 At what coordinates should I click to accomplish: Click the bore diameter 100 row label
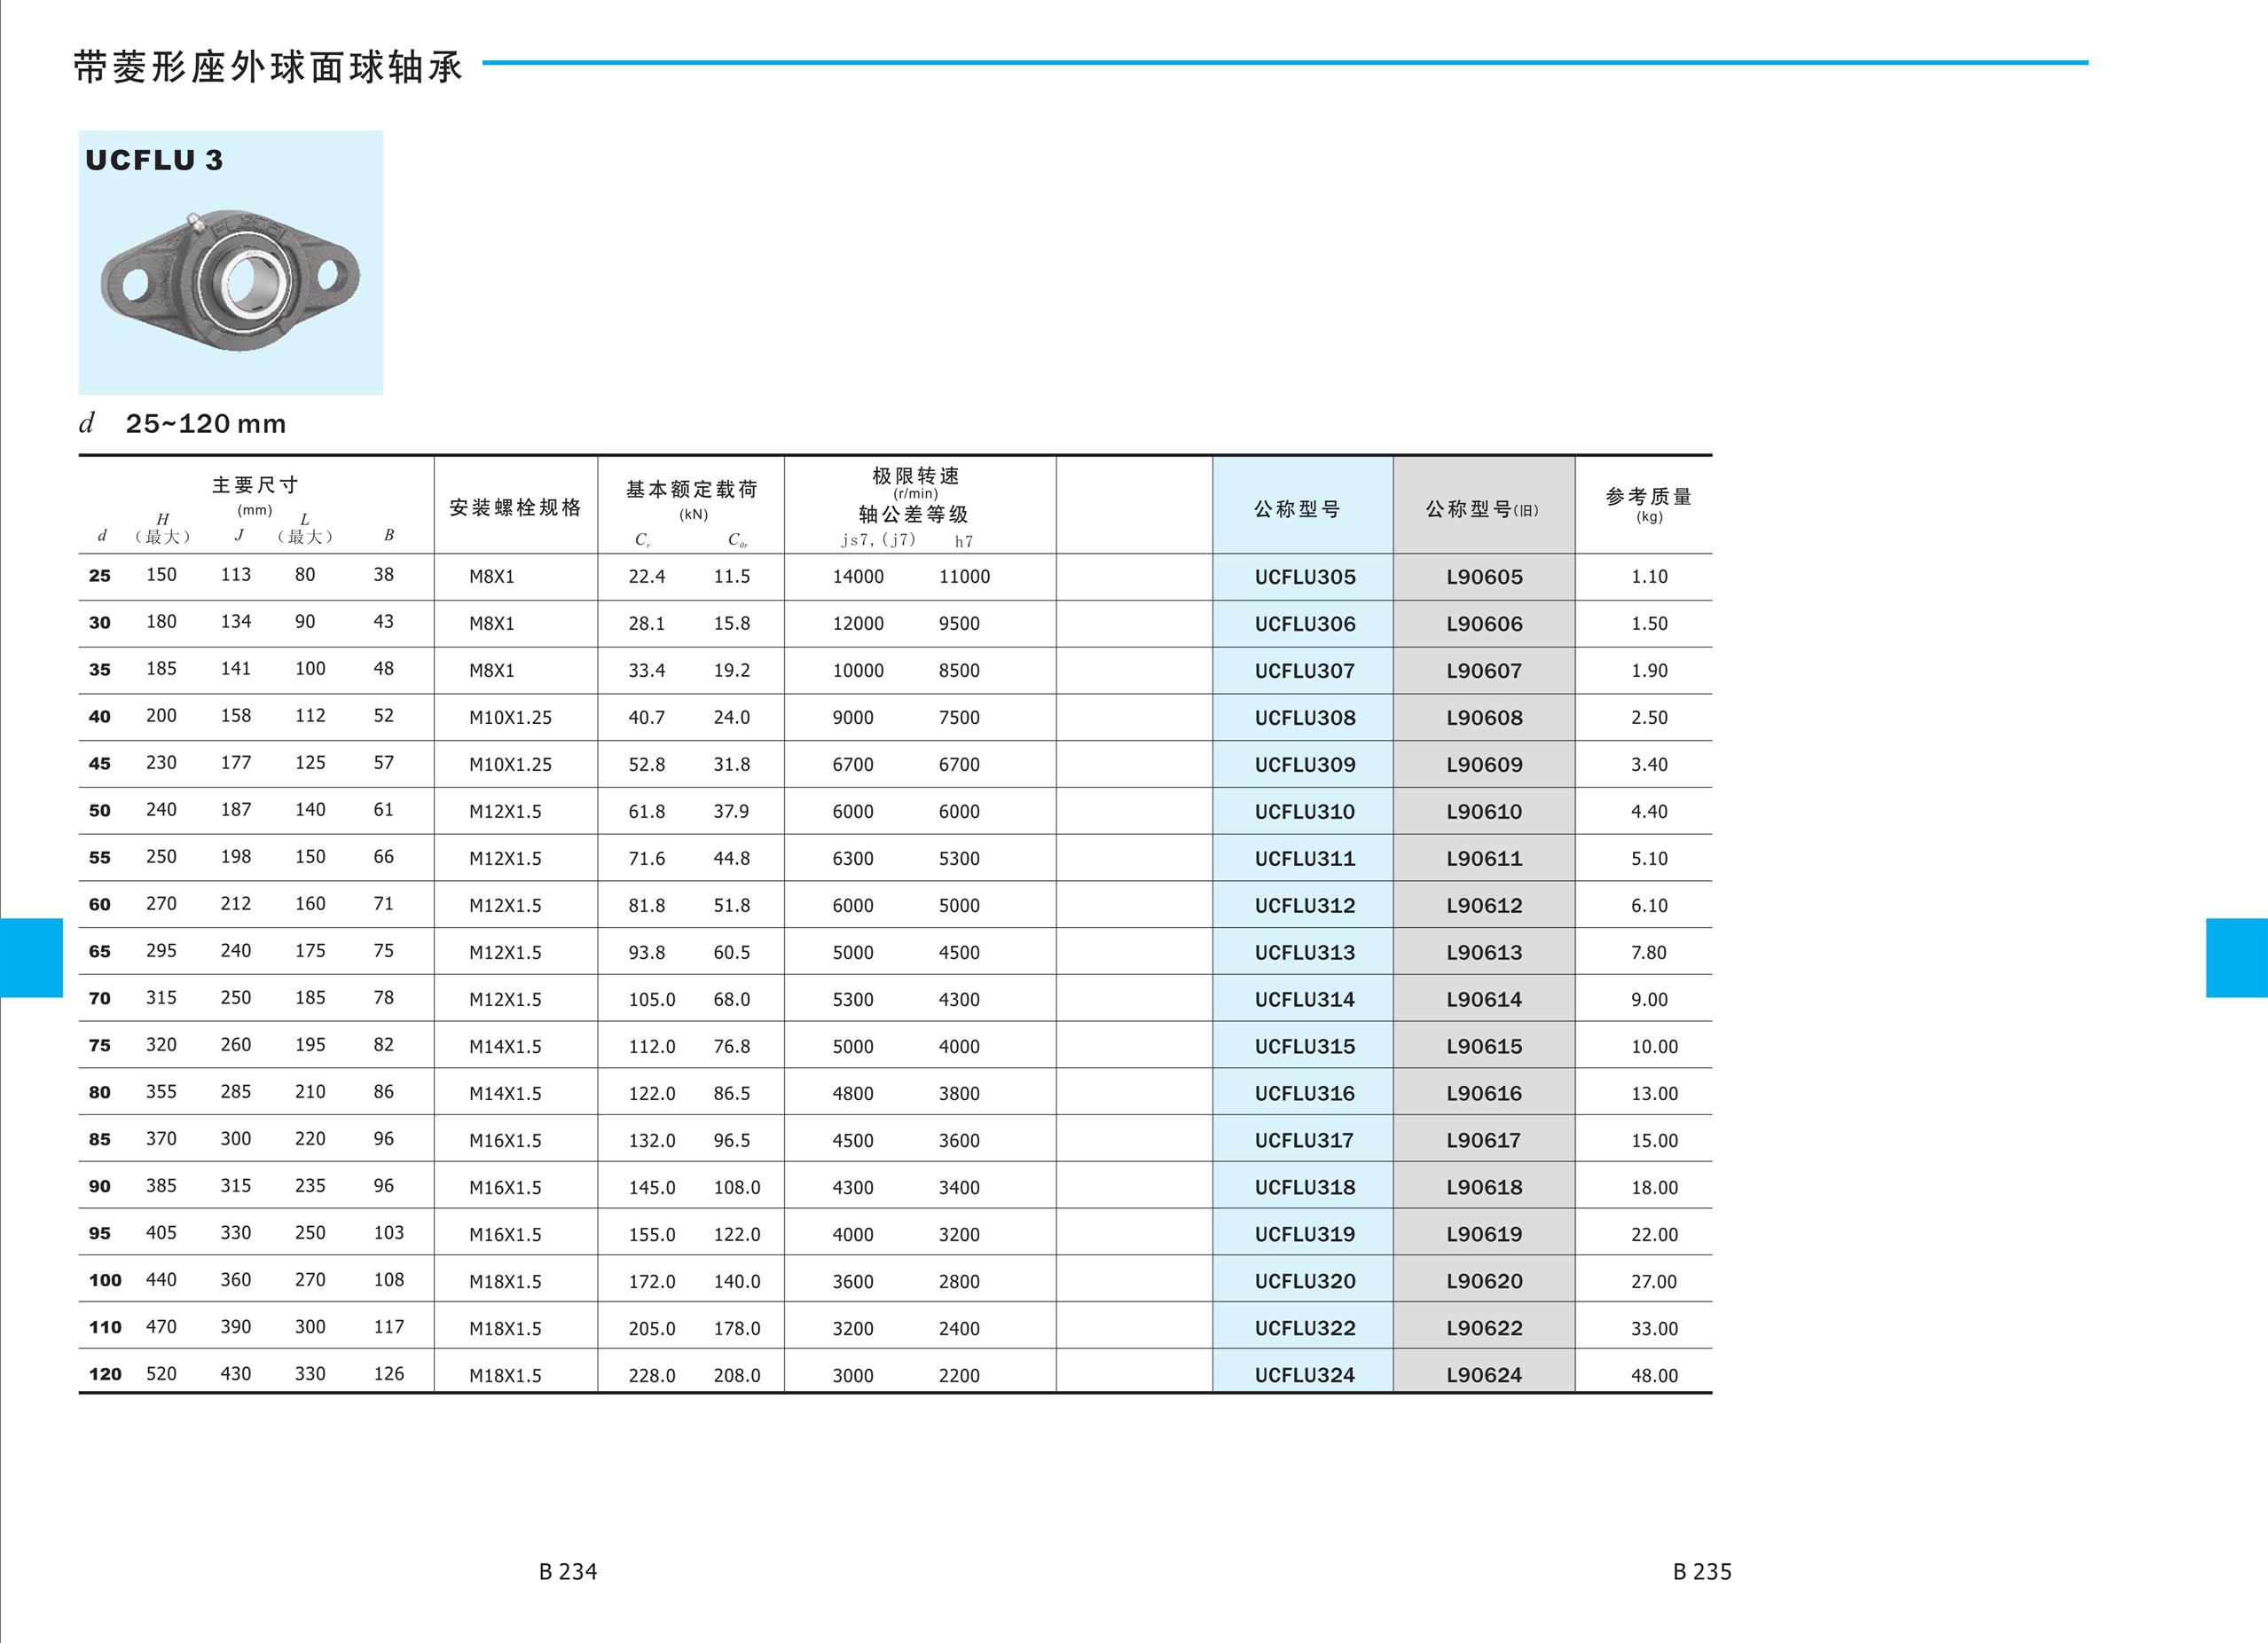click(105, 1281)
